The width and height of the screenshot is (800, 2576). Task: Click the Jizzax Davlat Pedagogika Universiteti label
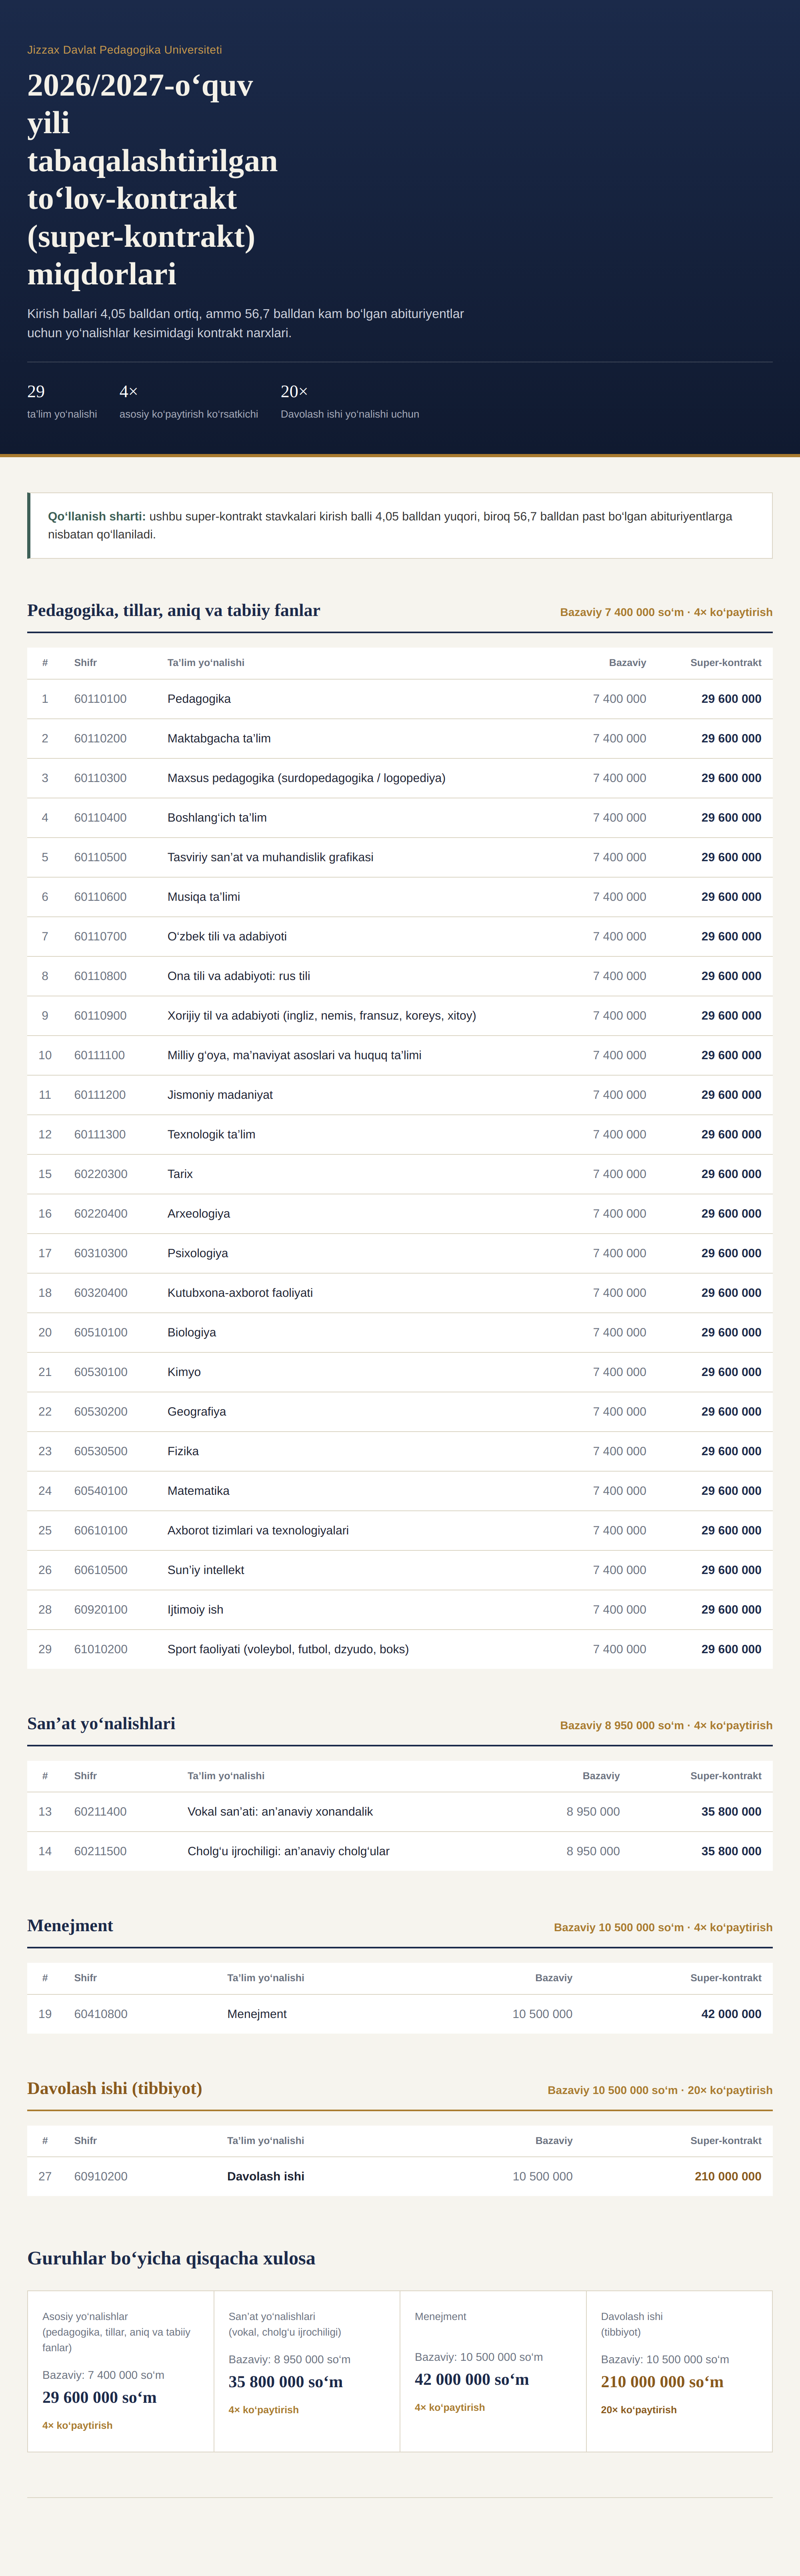coord(124,50)
